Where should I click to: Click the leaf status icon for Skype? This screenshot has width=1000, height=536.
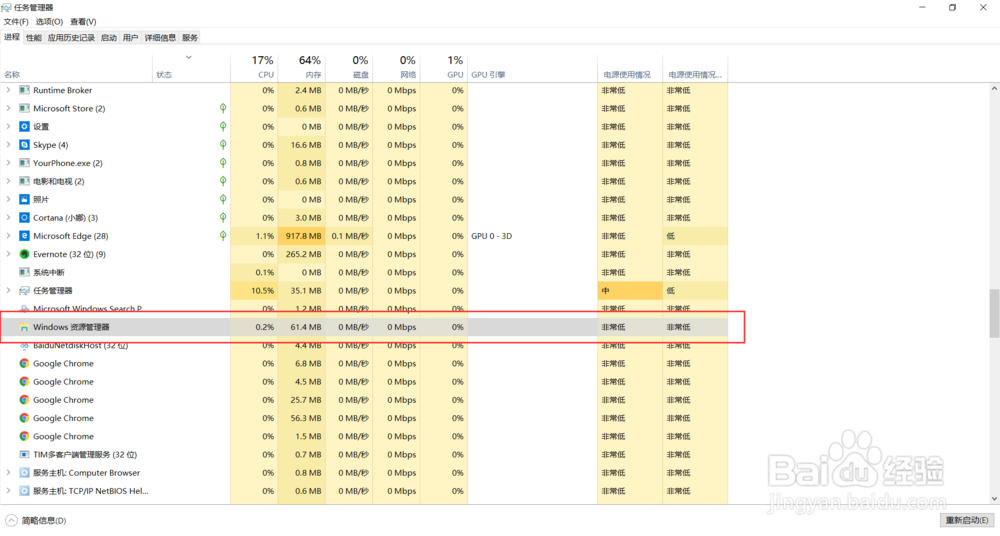click(223, 145)
